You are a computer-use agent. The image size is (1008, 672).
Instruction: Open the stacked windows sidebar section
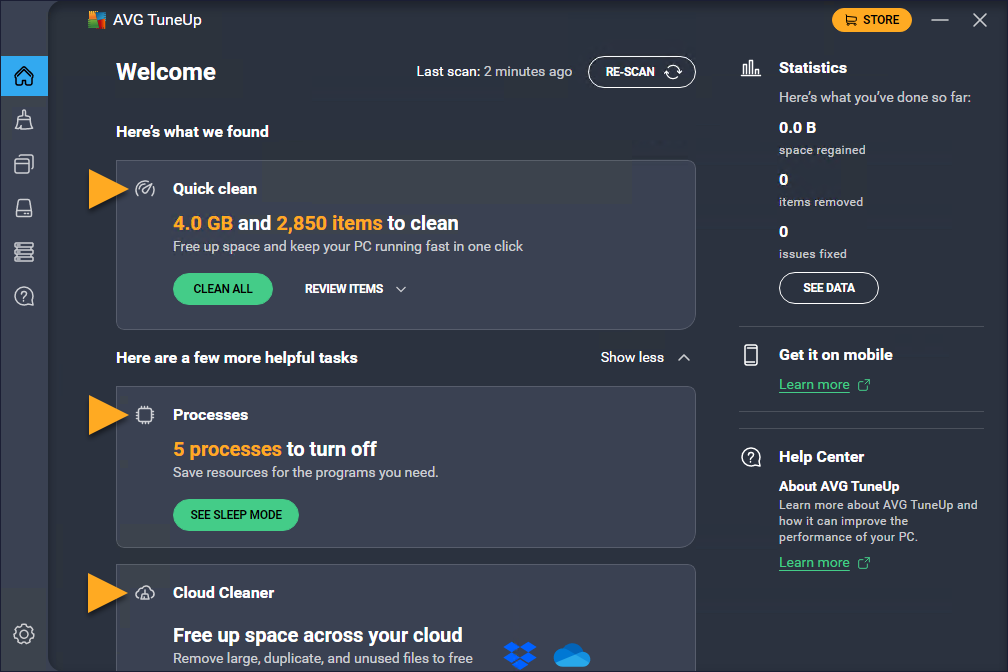[x=24, y=164]
